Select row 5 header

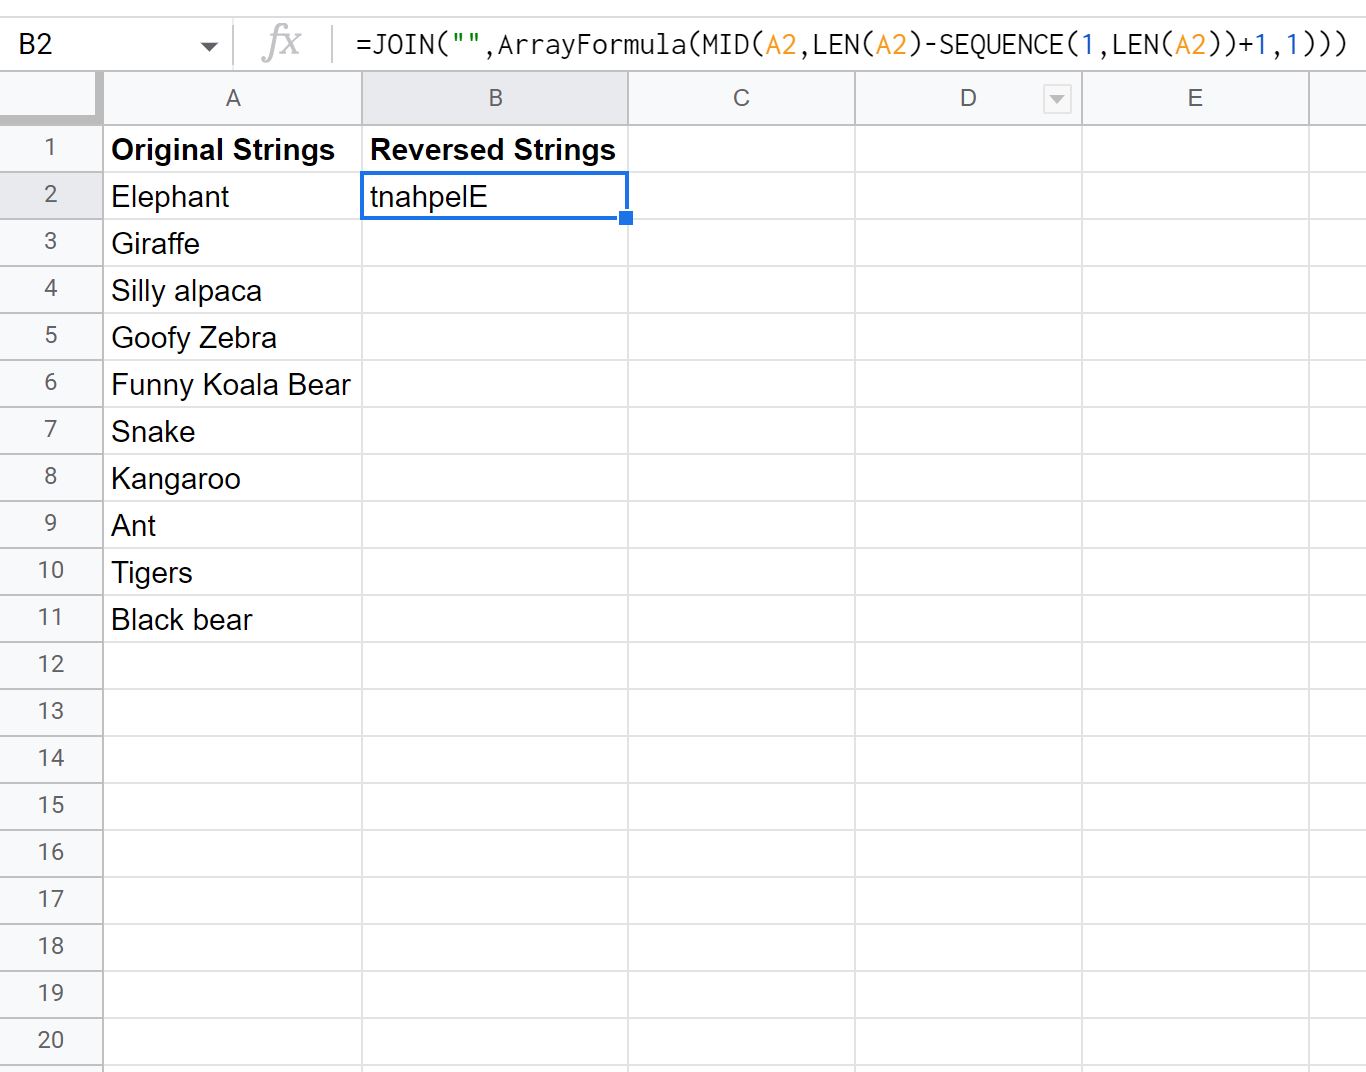(x=51, y=336)
